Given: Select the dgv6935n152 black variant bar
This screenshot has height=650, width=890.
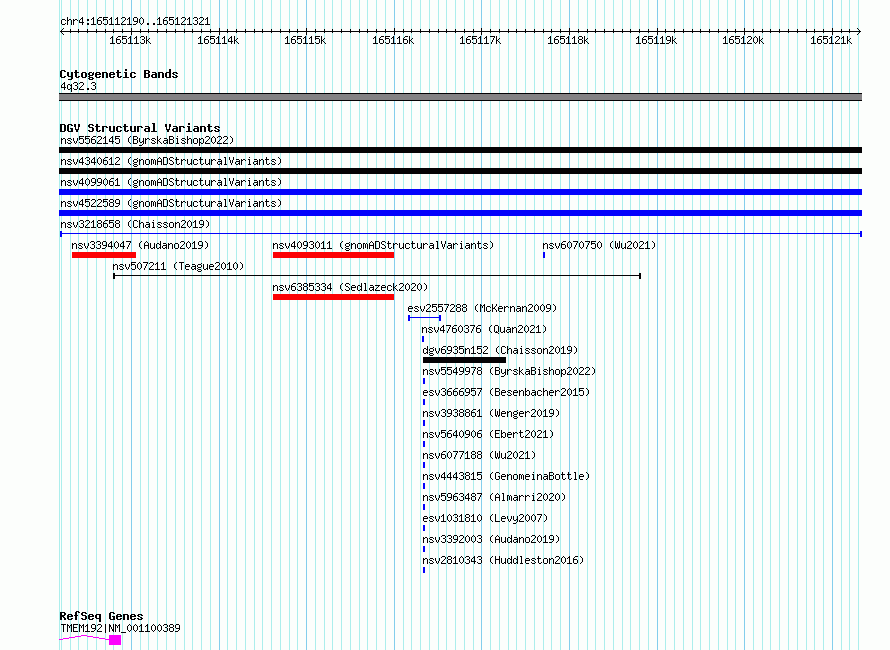Looking at the screenshot, I should point(464,360).
